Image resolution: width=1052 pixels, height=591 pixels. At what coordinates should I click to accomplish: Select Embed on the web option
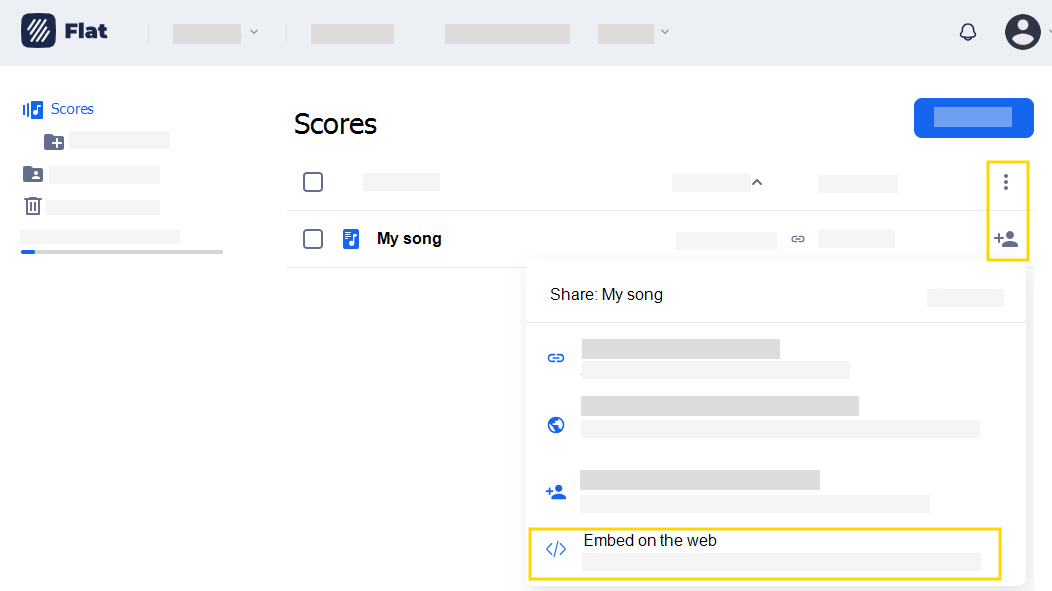(650, 541)
